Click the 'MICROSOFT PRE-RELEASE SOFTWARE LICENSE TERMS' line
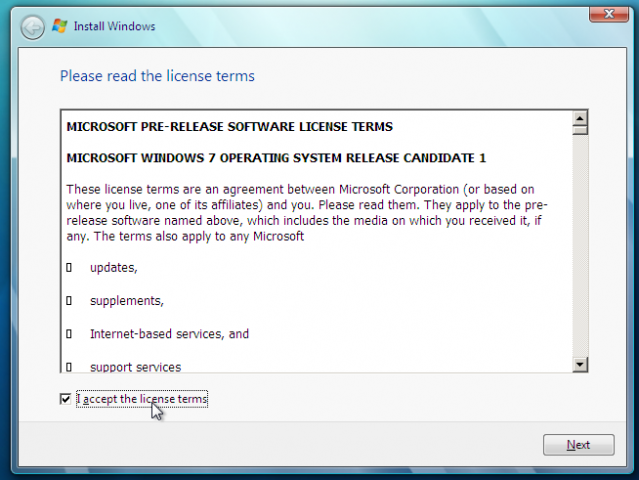The height and width of the screenshot is (480, 639). click(x=229, y=127)
